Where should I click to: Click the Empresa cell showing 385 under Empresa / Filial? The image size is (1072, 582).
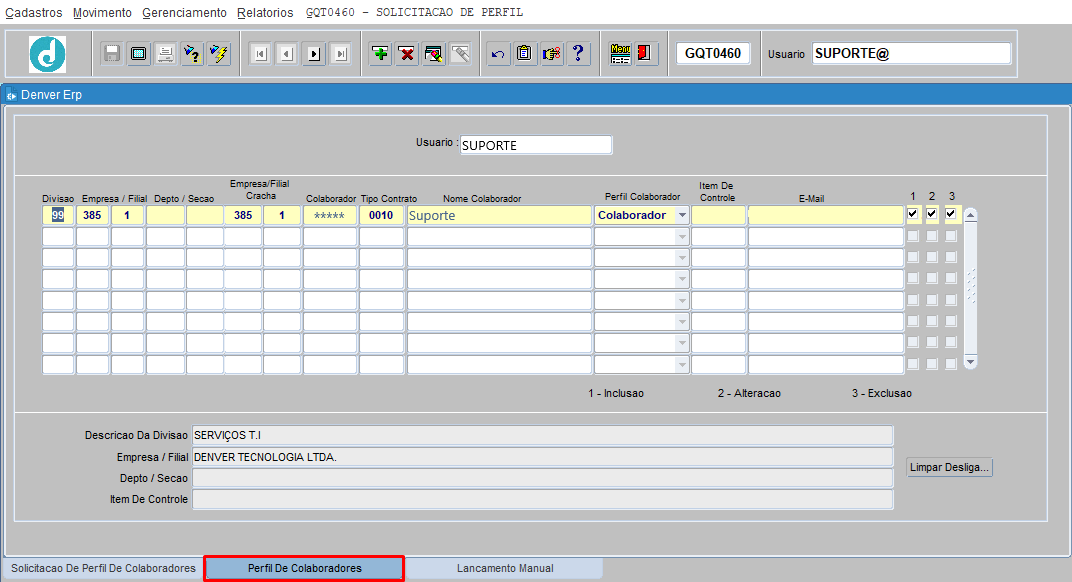tap(92, 215)
